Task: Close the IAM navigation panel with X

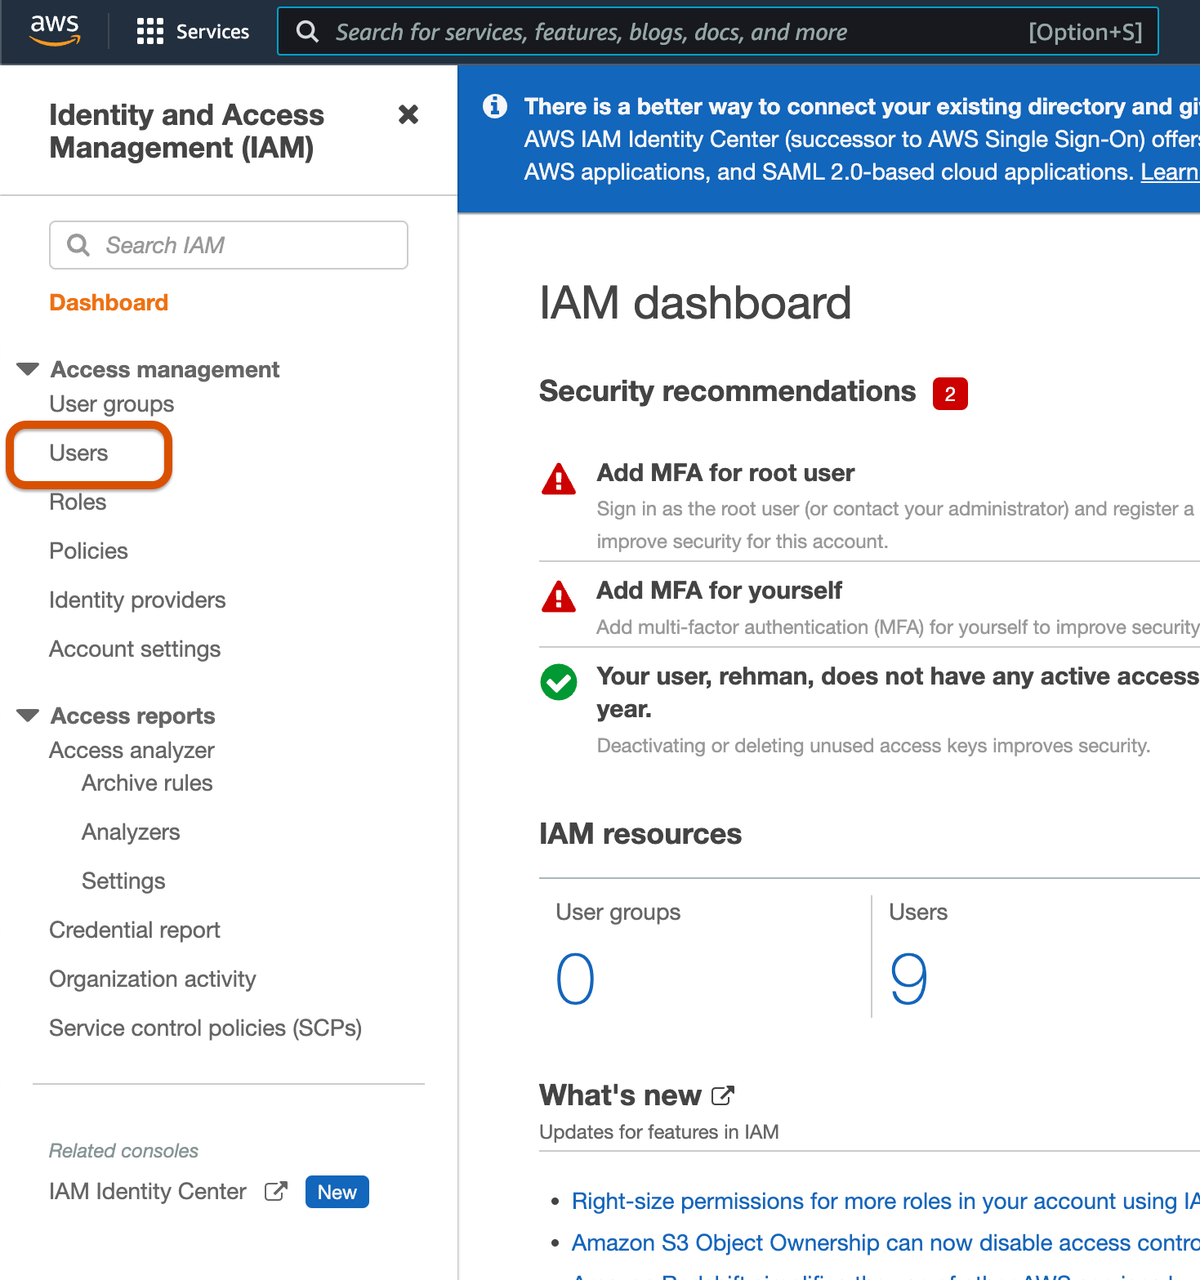Action: click(408, 114)
